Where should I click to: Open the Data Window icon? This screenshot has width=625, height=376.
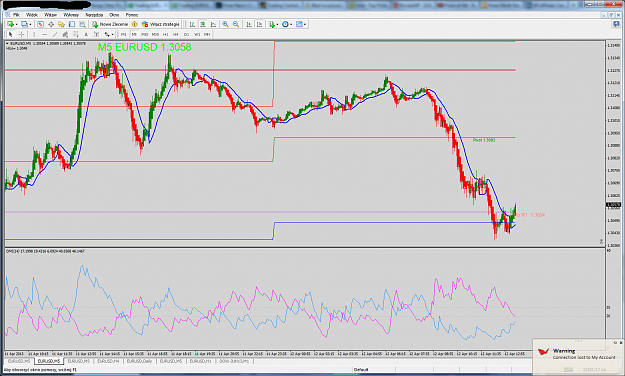[x=51, y=24]
